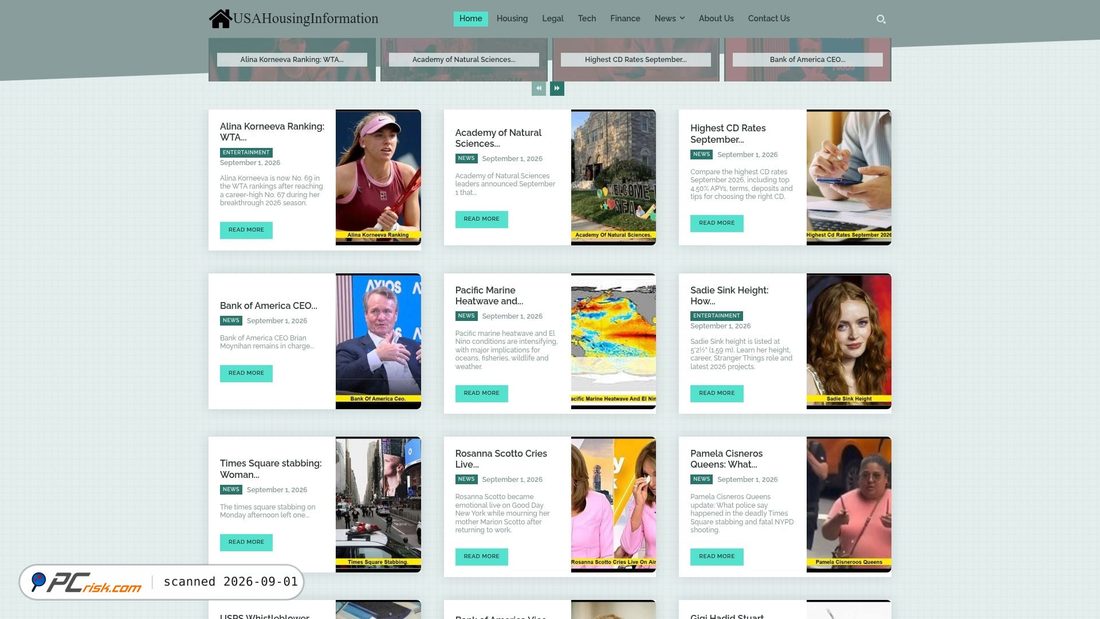Select the Home menu item

click(x=471, y=19)
